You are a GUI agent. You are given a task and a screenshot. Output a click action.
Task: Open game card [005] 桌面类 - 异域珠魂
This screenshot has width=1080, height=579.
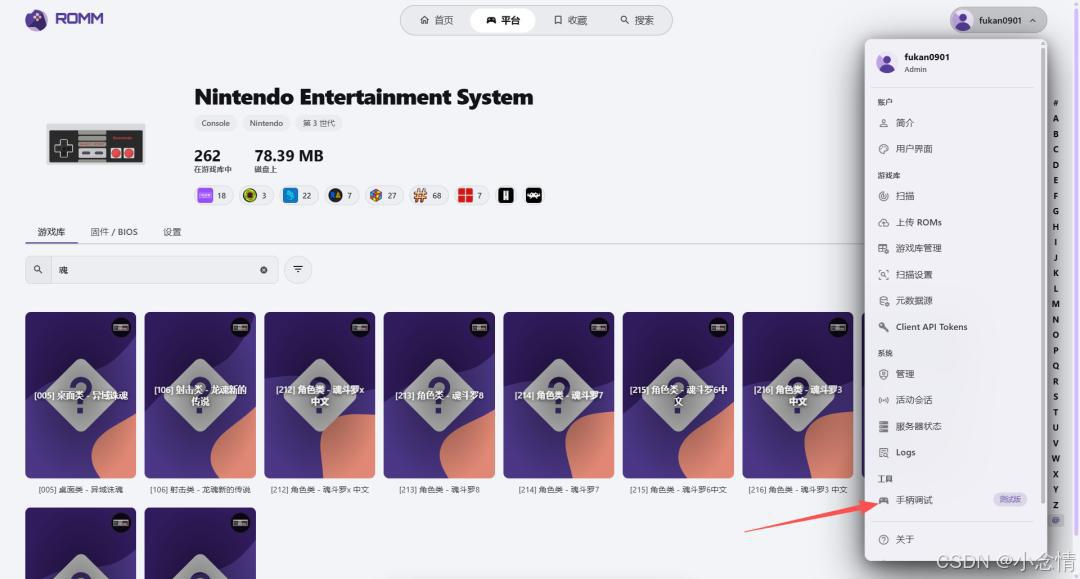click(x=81, y=395)
